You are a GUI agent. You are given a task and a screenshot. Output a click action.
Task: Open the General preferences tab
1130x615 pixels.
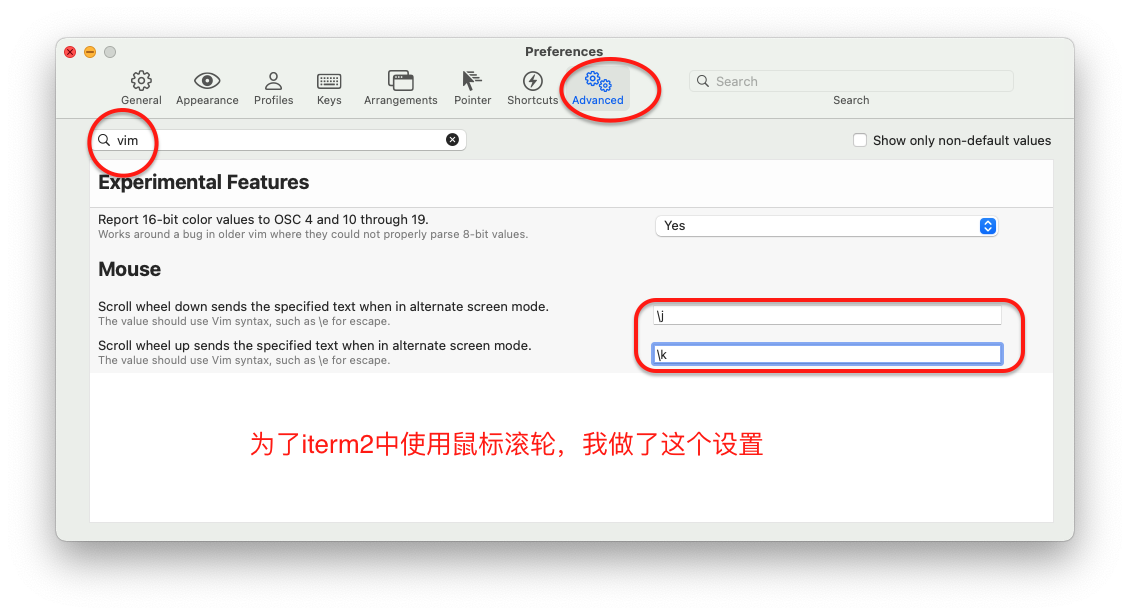click(x=141, y=89)
